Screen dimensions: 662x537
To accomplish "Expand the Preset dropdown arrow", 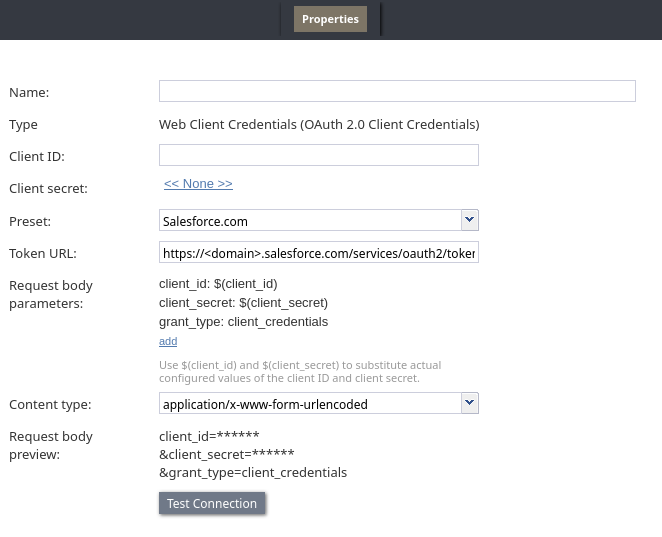I will pos(469,220).
